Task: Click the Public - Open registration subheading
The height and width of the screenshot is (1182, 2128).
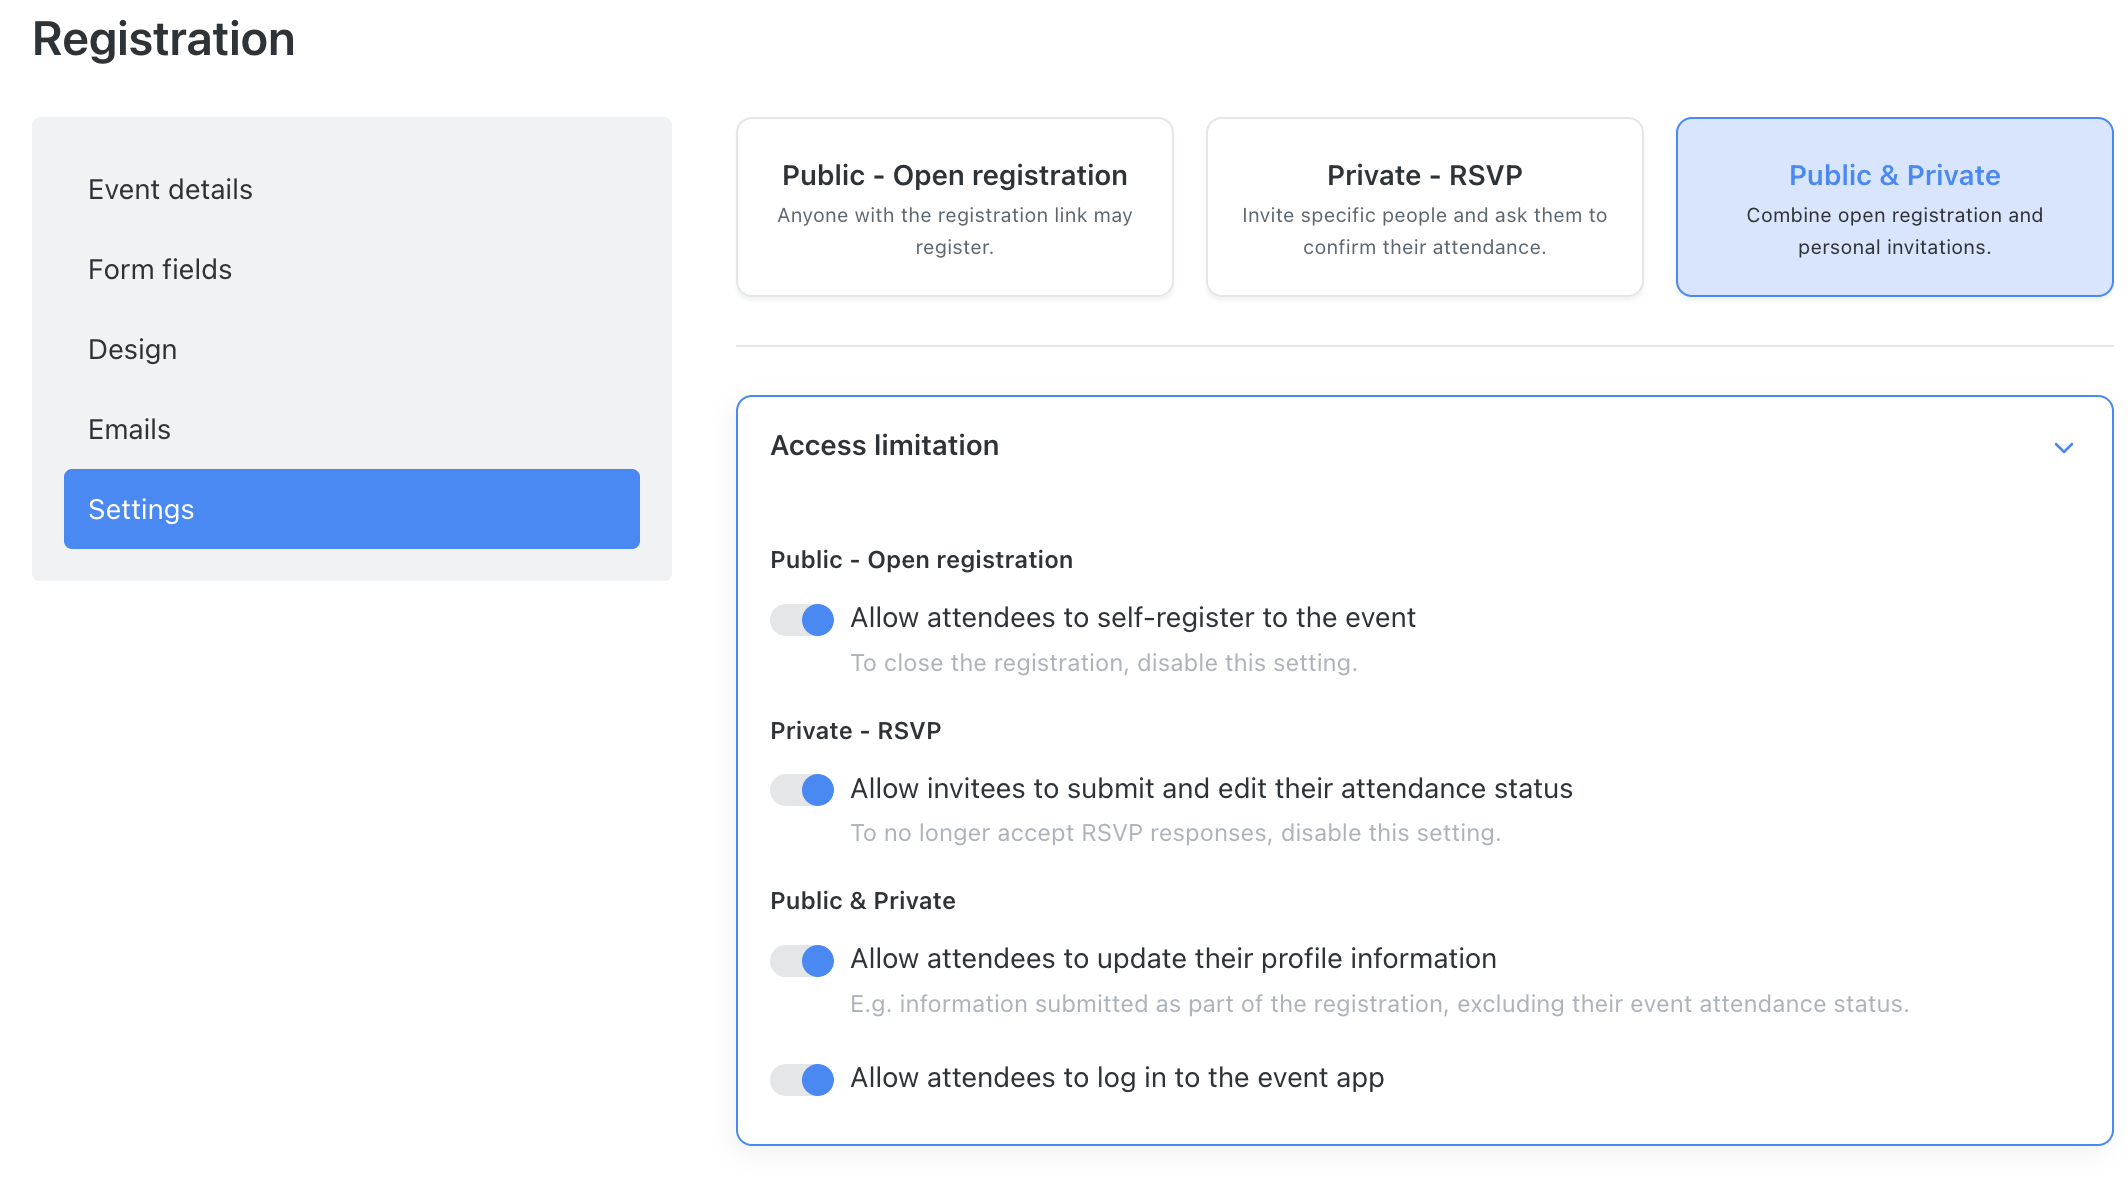Action: click(x=921, y=559)
